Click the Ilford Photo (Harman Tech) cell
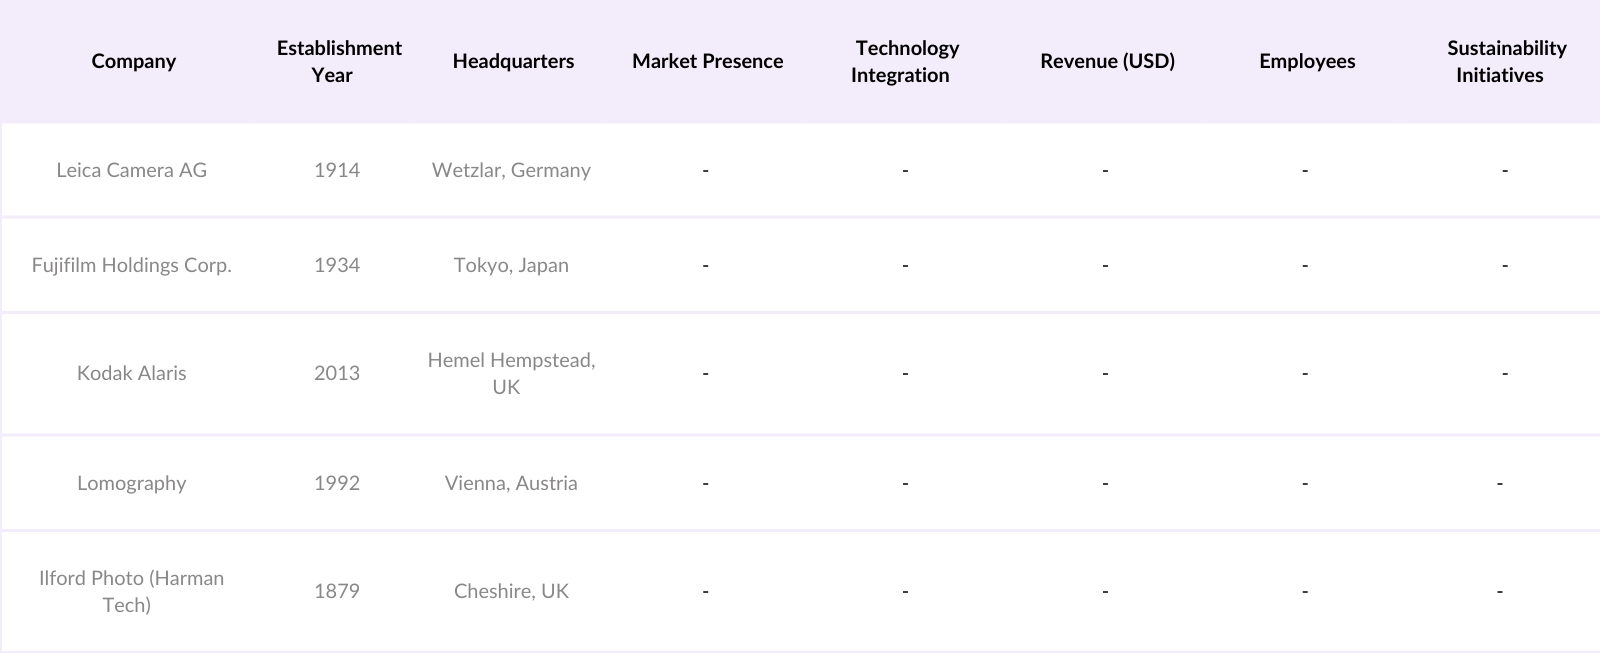 132,591
